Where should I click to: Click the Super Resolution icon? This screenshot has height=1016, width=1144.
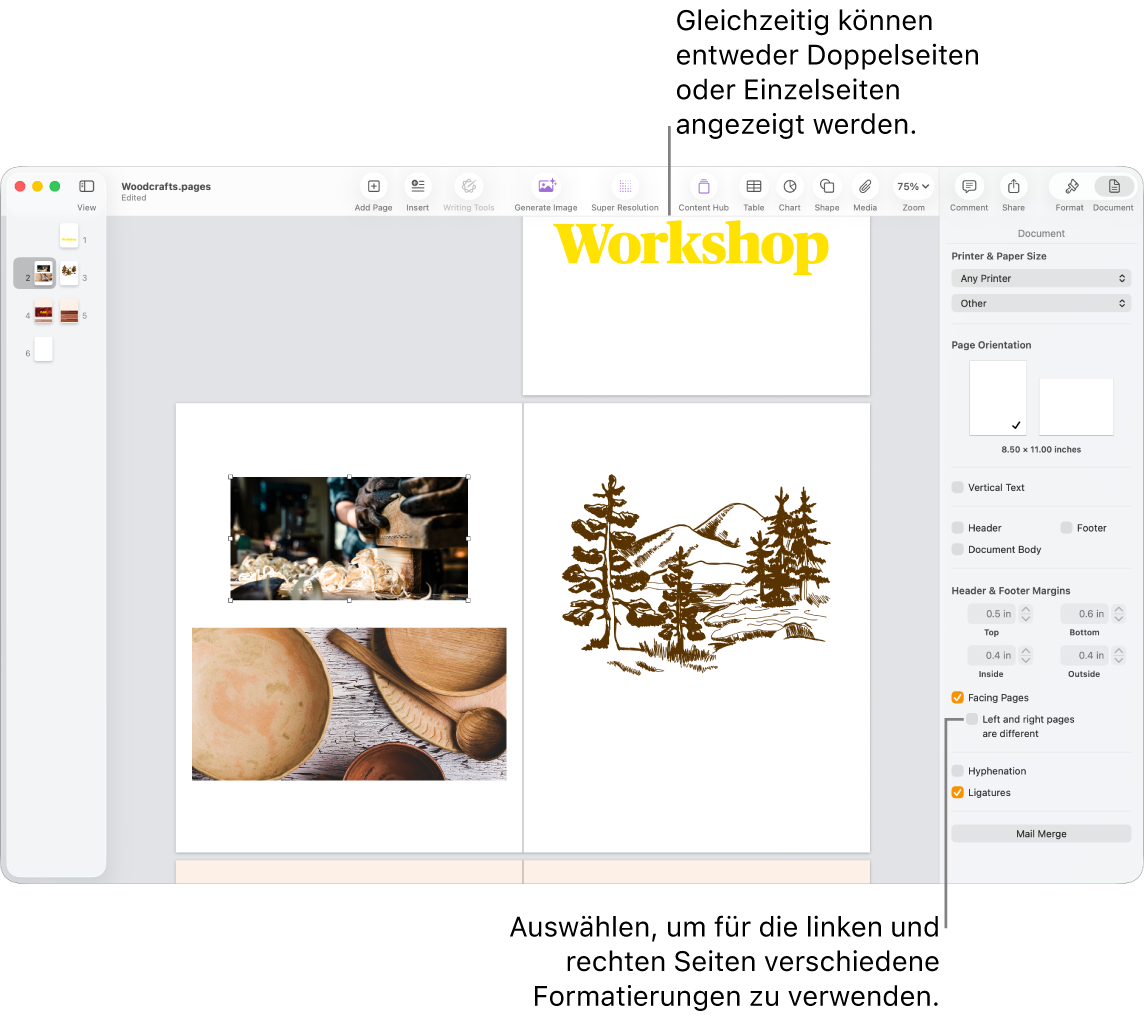click(x=625, y=187)
